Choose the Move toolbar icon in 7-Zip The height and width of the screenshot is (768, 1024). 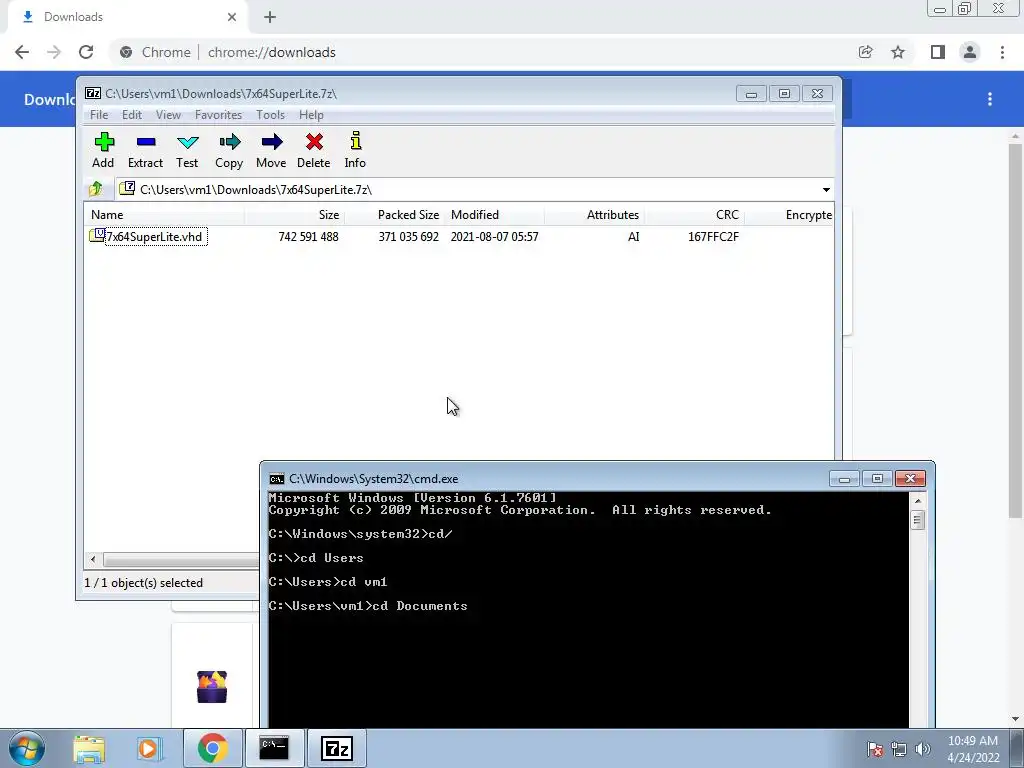[x=271, y=151]
